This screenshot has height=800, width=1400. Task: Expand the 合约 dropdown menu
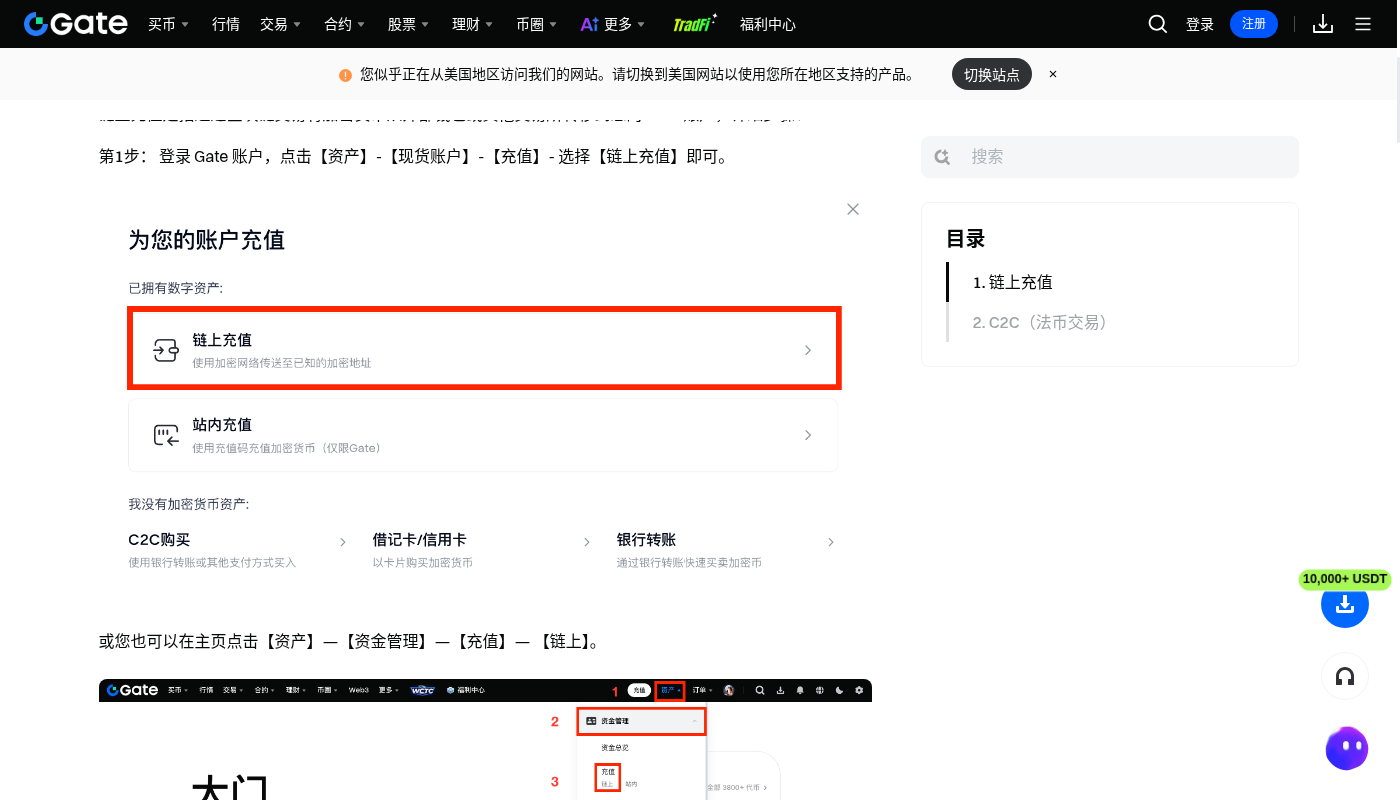coord(345,24)
